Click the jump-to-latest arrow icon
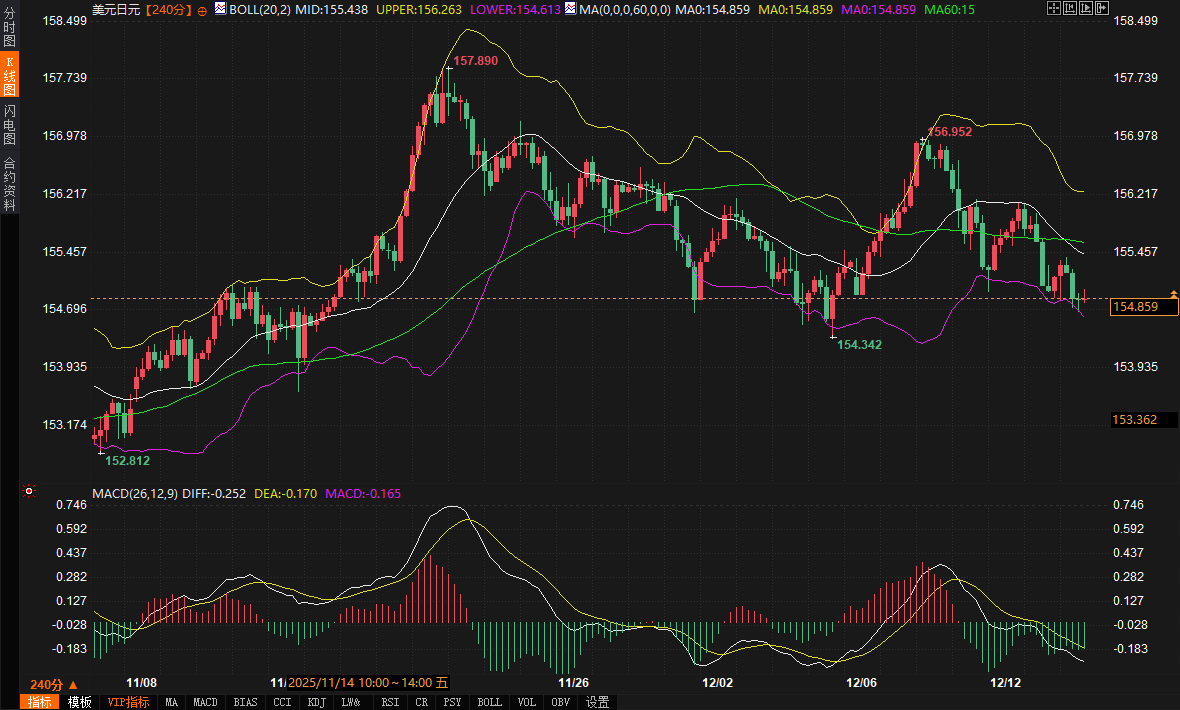 (1101, 8)
